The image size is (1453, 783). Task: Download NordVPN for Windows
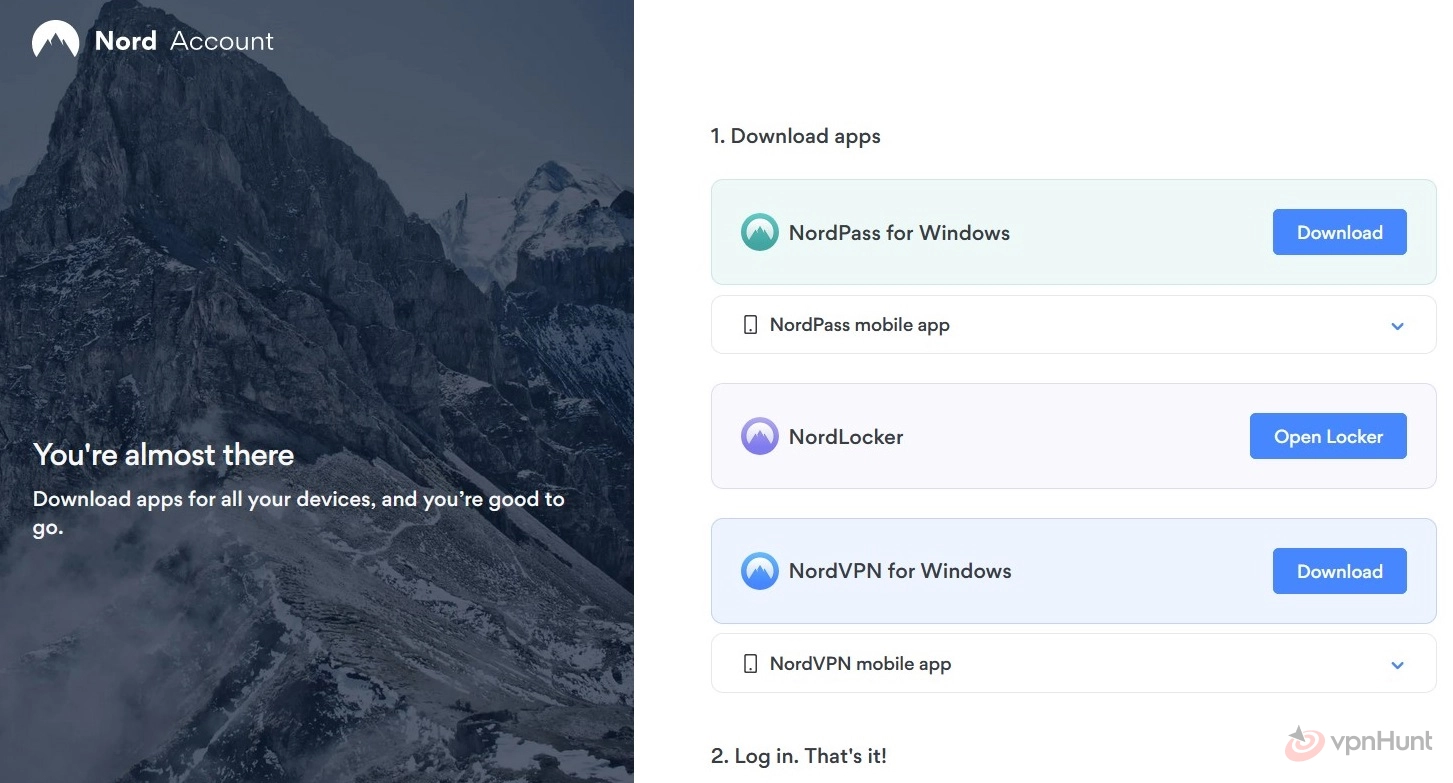click(x=1339, y=571)
